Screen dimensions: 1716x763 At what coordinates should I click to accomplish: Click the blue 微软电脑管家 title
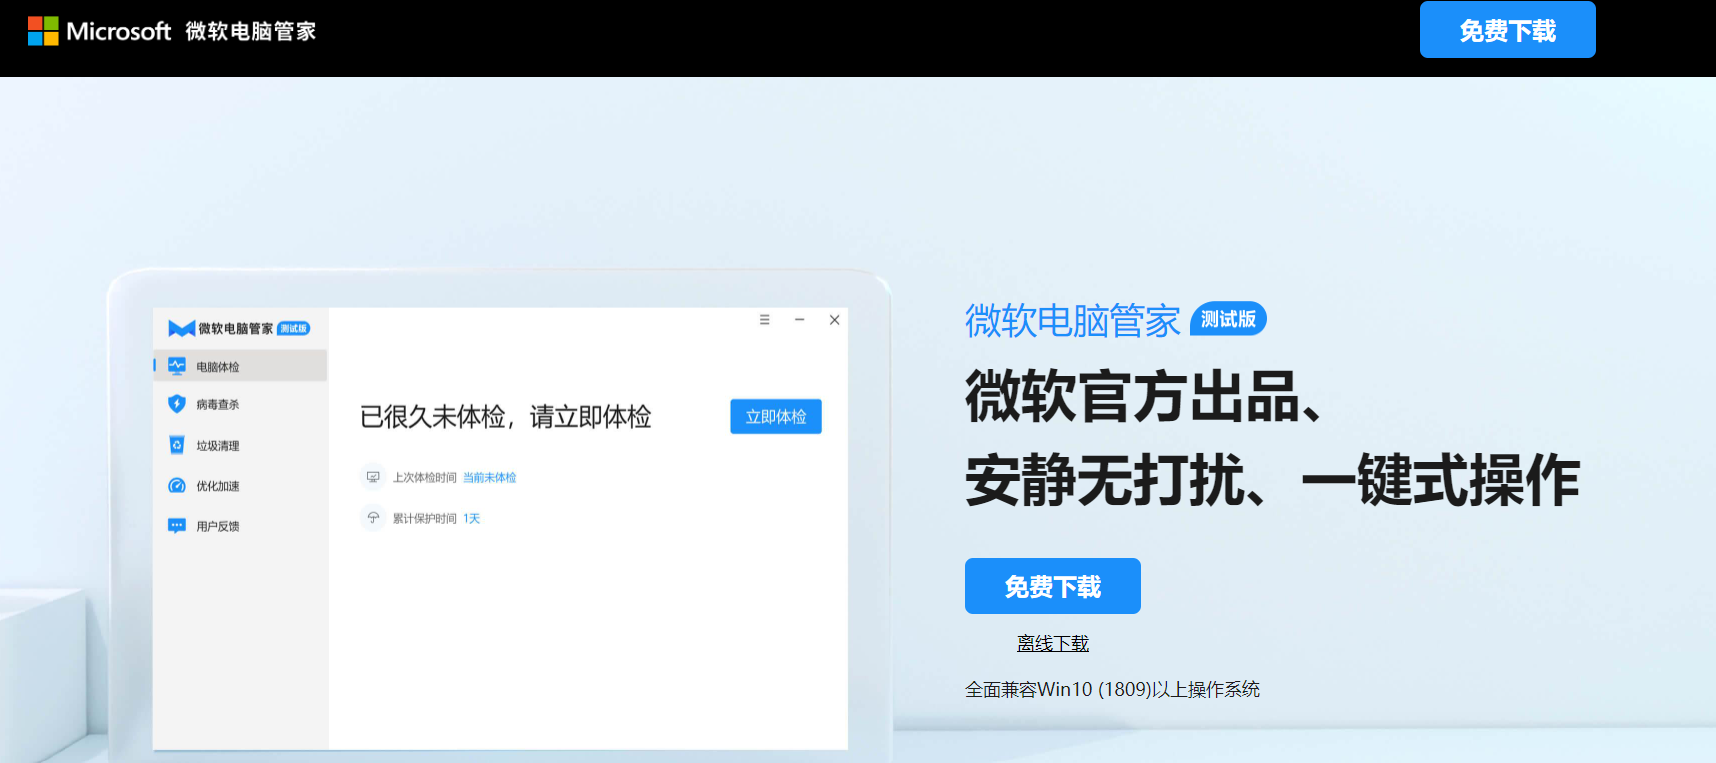(x=1073, y=321)
